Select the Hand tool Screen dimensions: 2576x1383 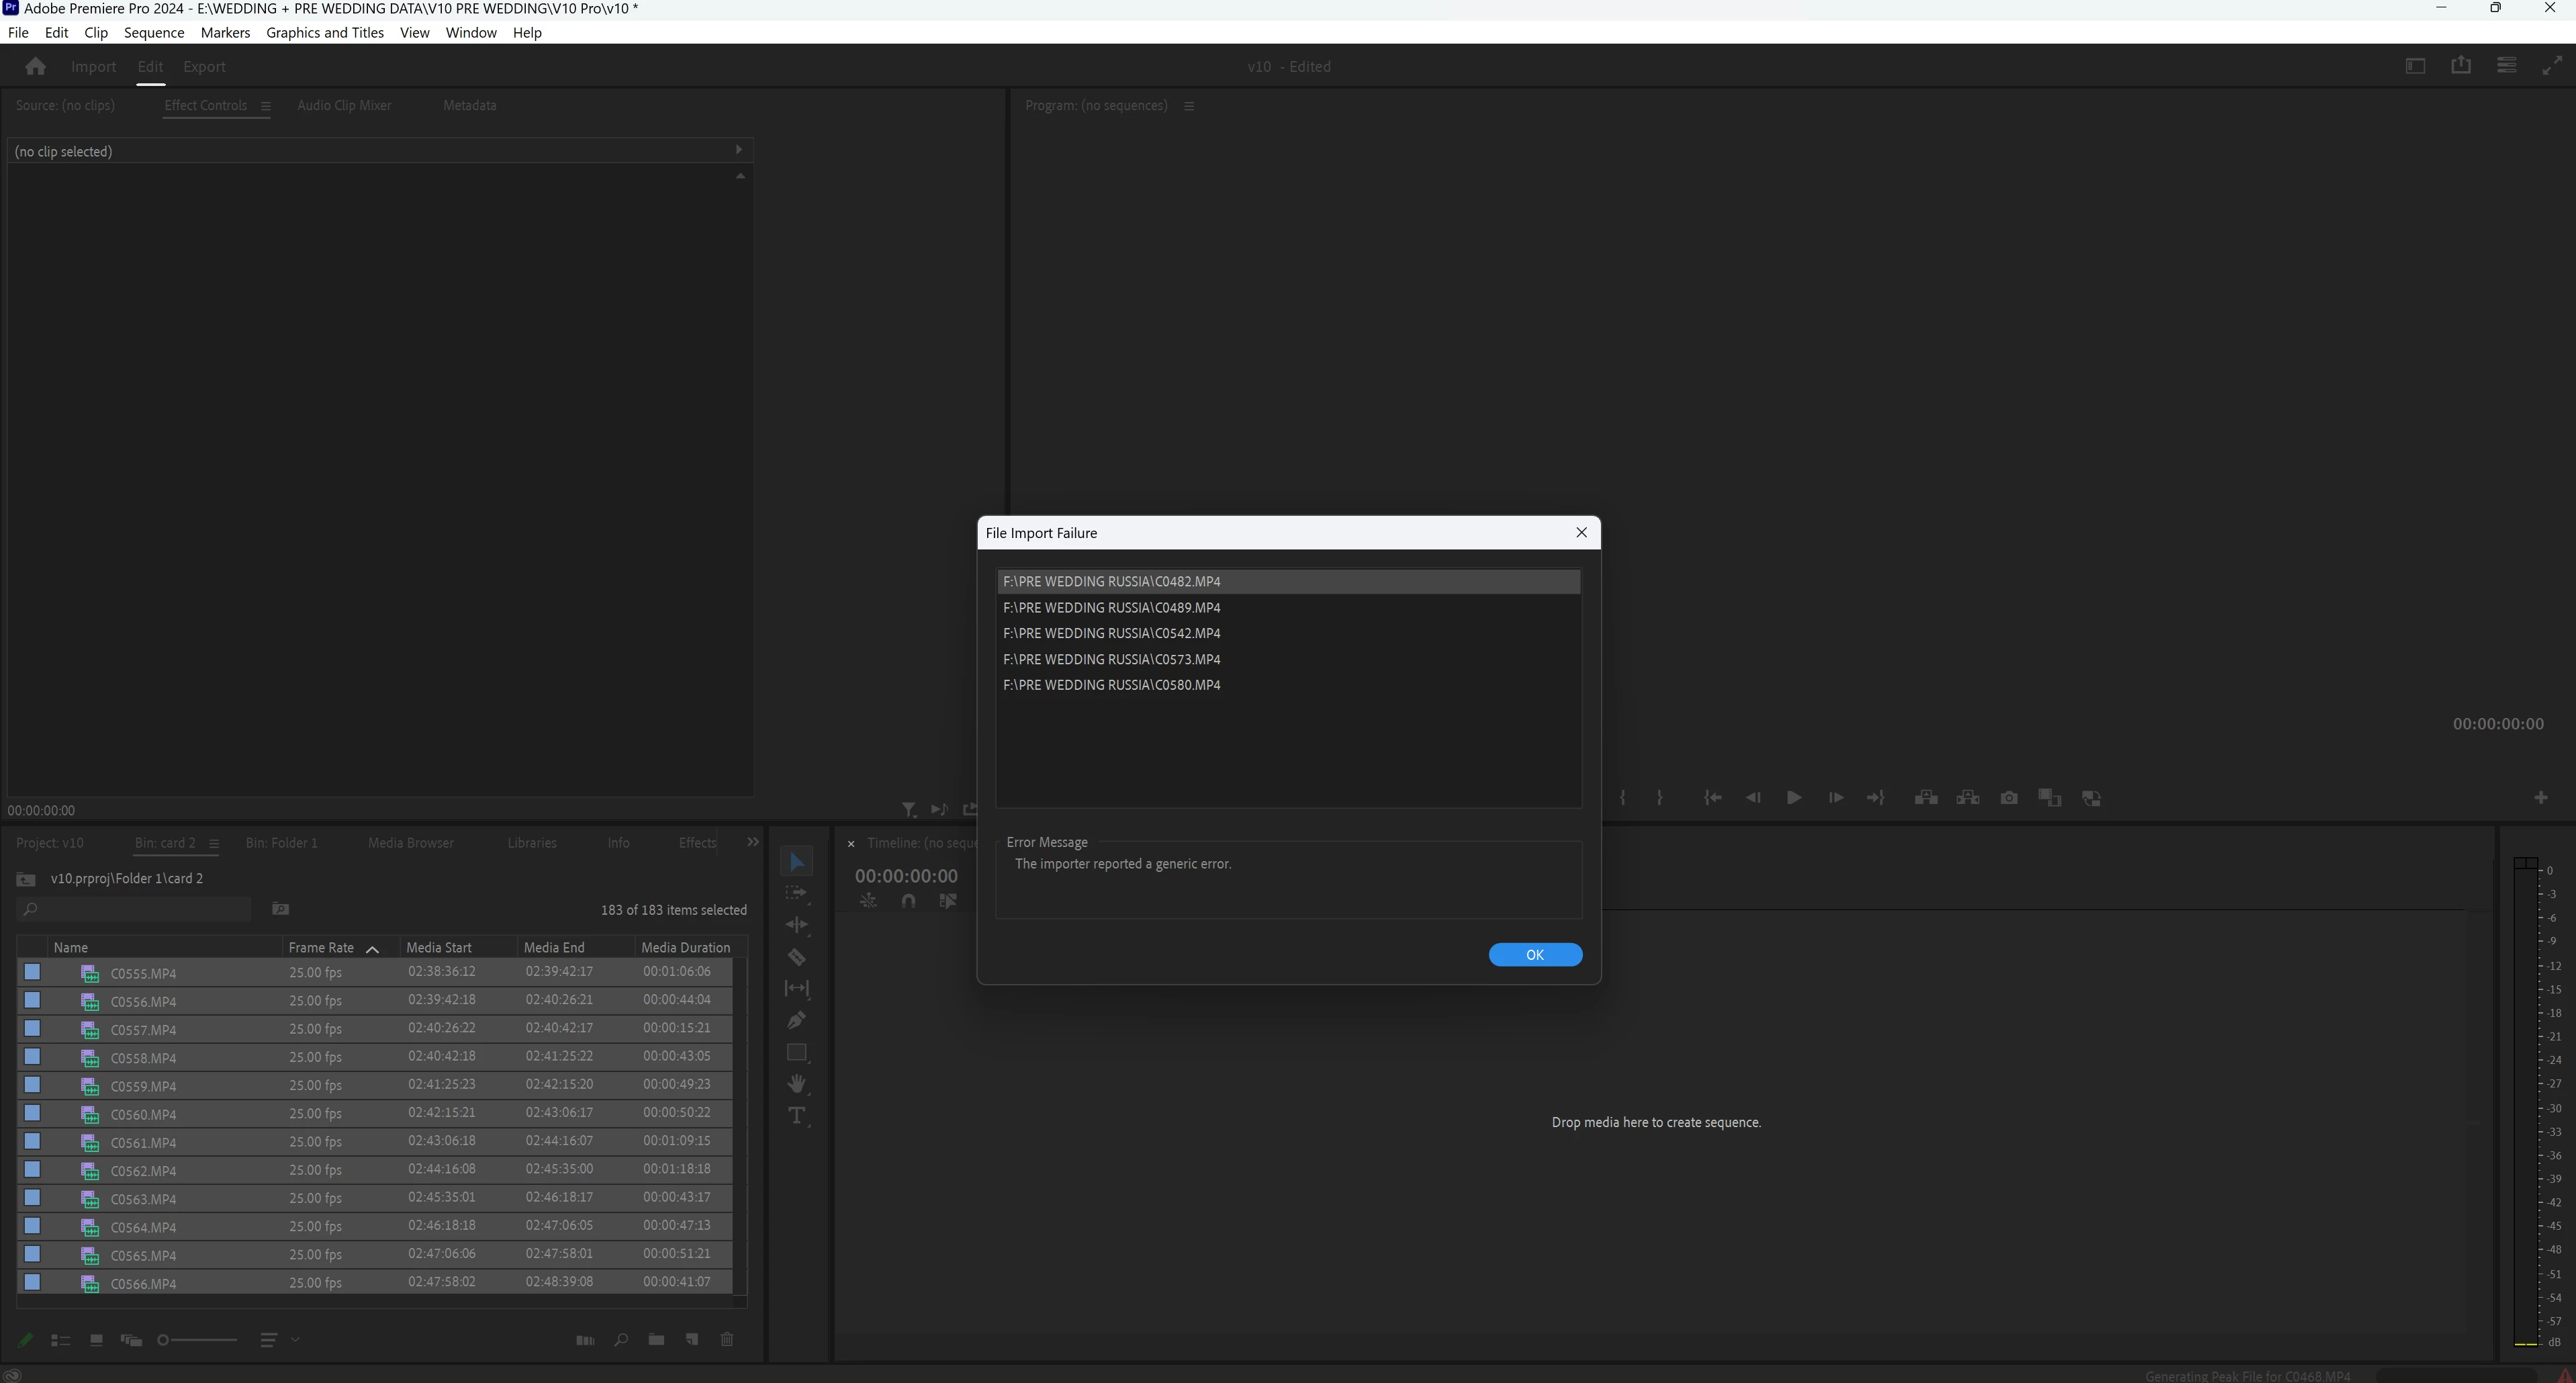pos(796,1084)
